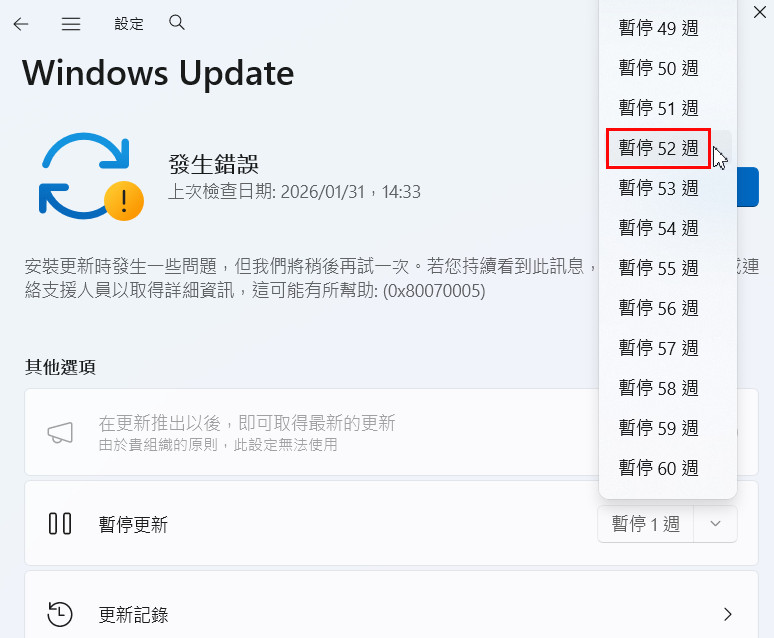Select 暫停 49 週 option
774x638 pixels.
[x=658, y=28]
